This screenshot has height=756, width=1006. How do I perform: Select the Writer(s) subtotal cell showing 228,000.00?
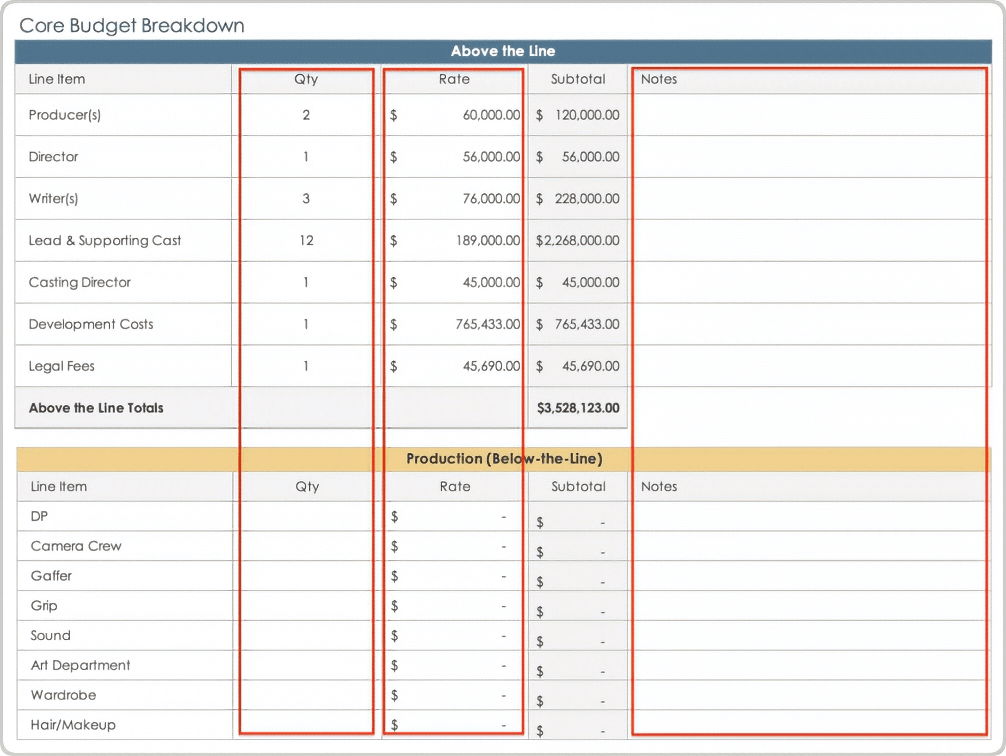[x=578, y=199]
